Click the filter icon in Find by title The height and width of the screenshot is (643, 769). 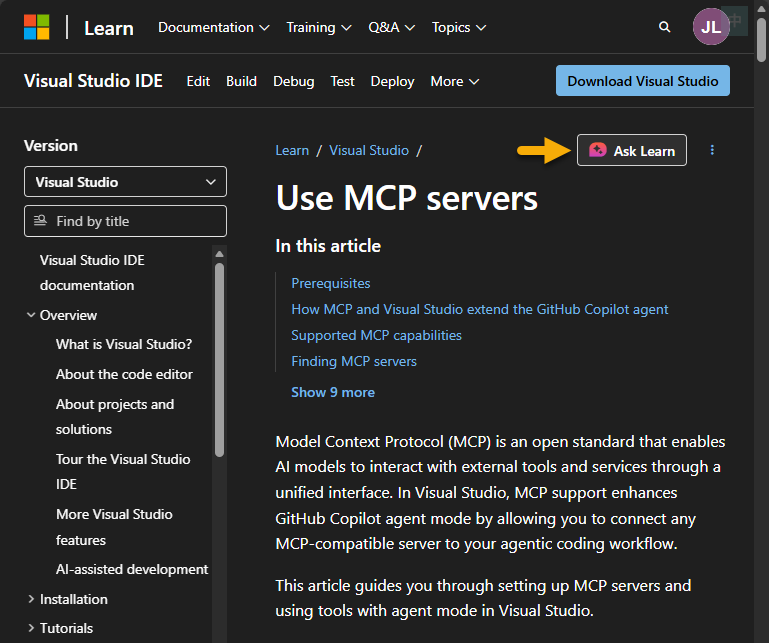pyautogui.click(x=41, y=221)
